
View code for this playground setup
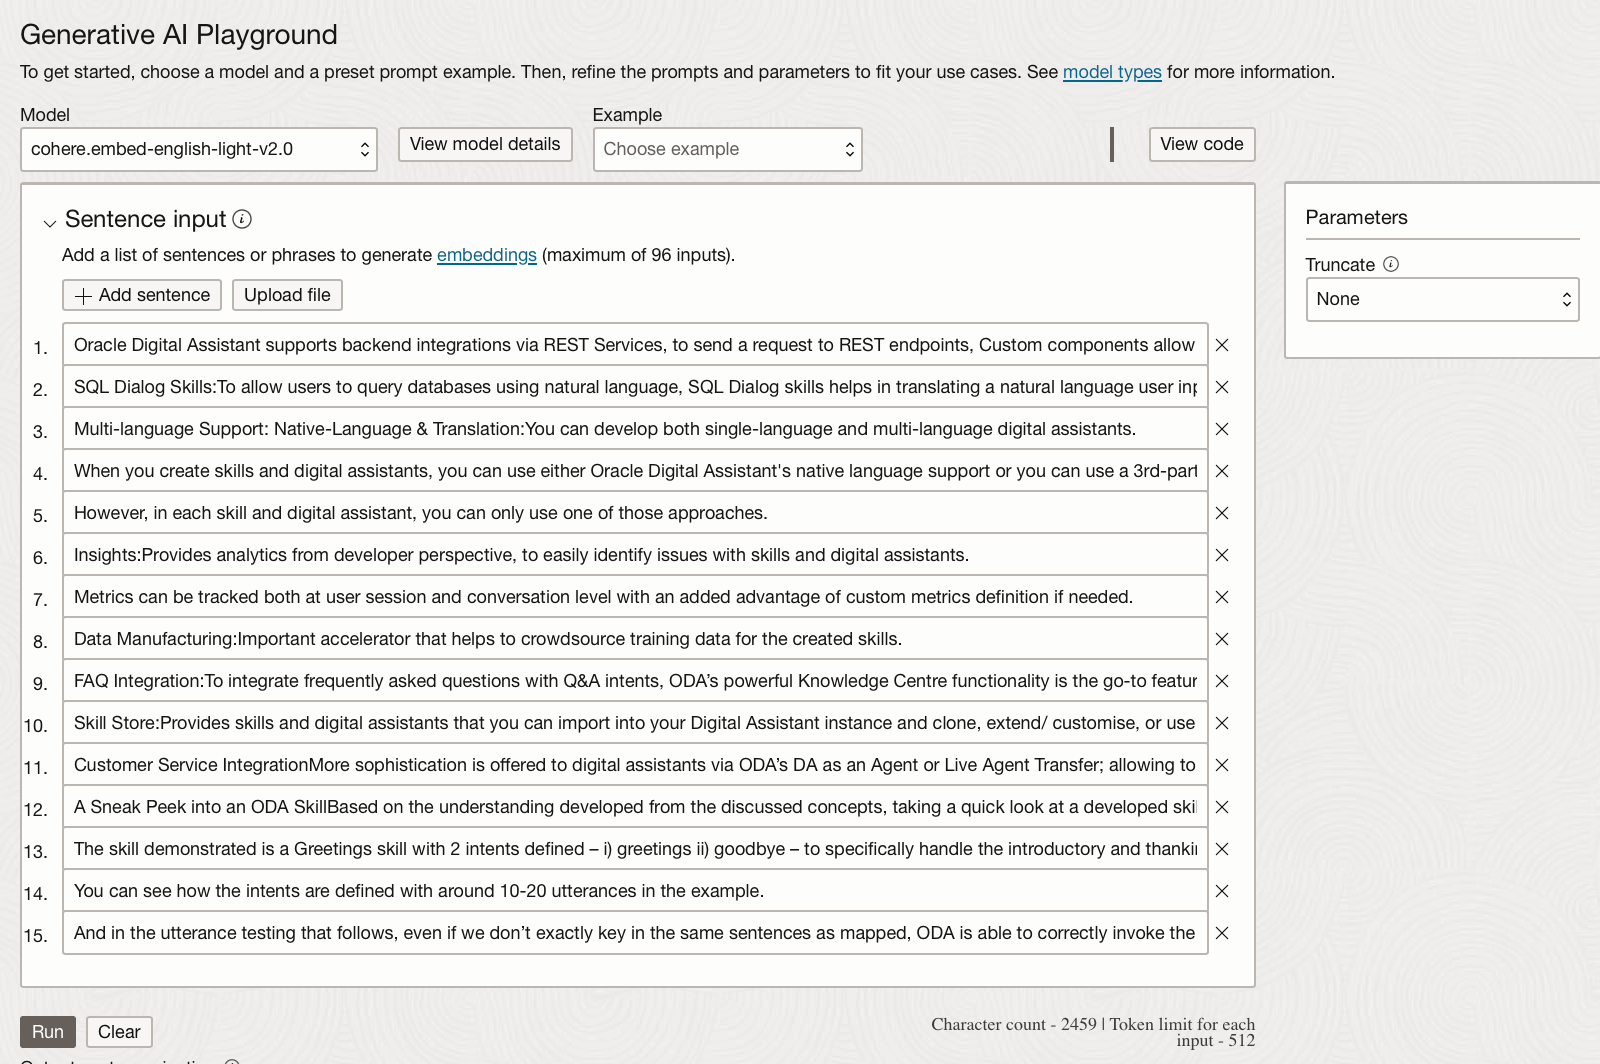click(x=1202, y=144)
